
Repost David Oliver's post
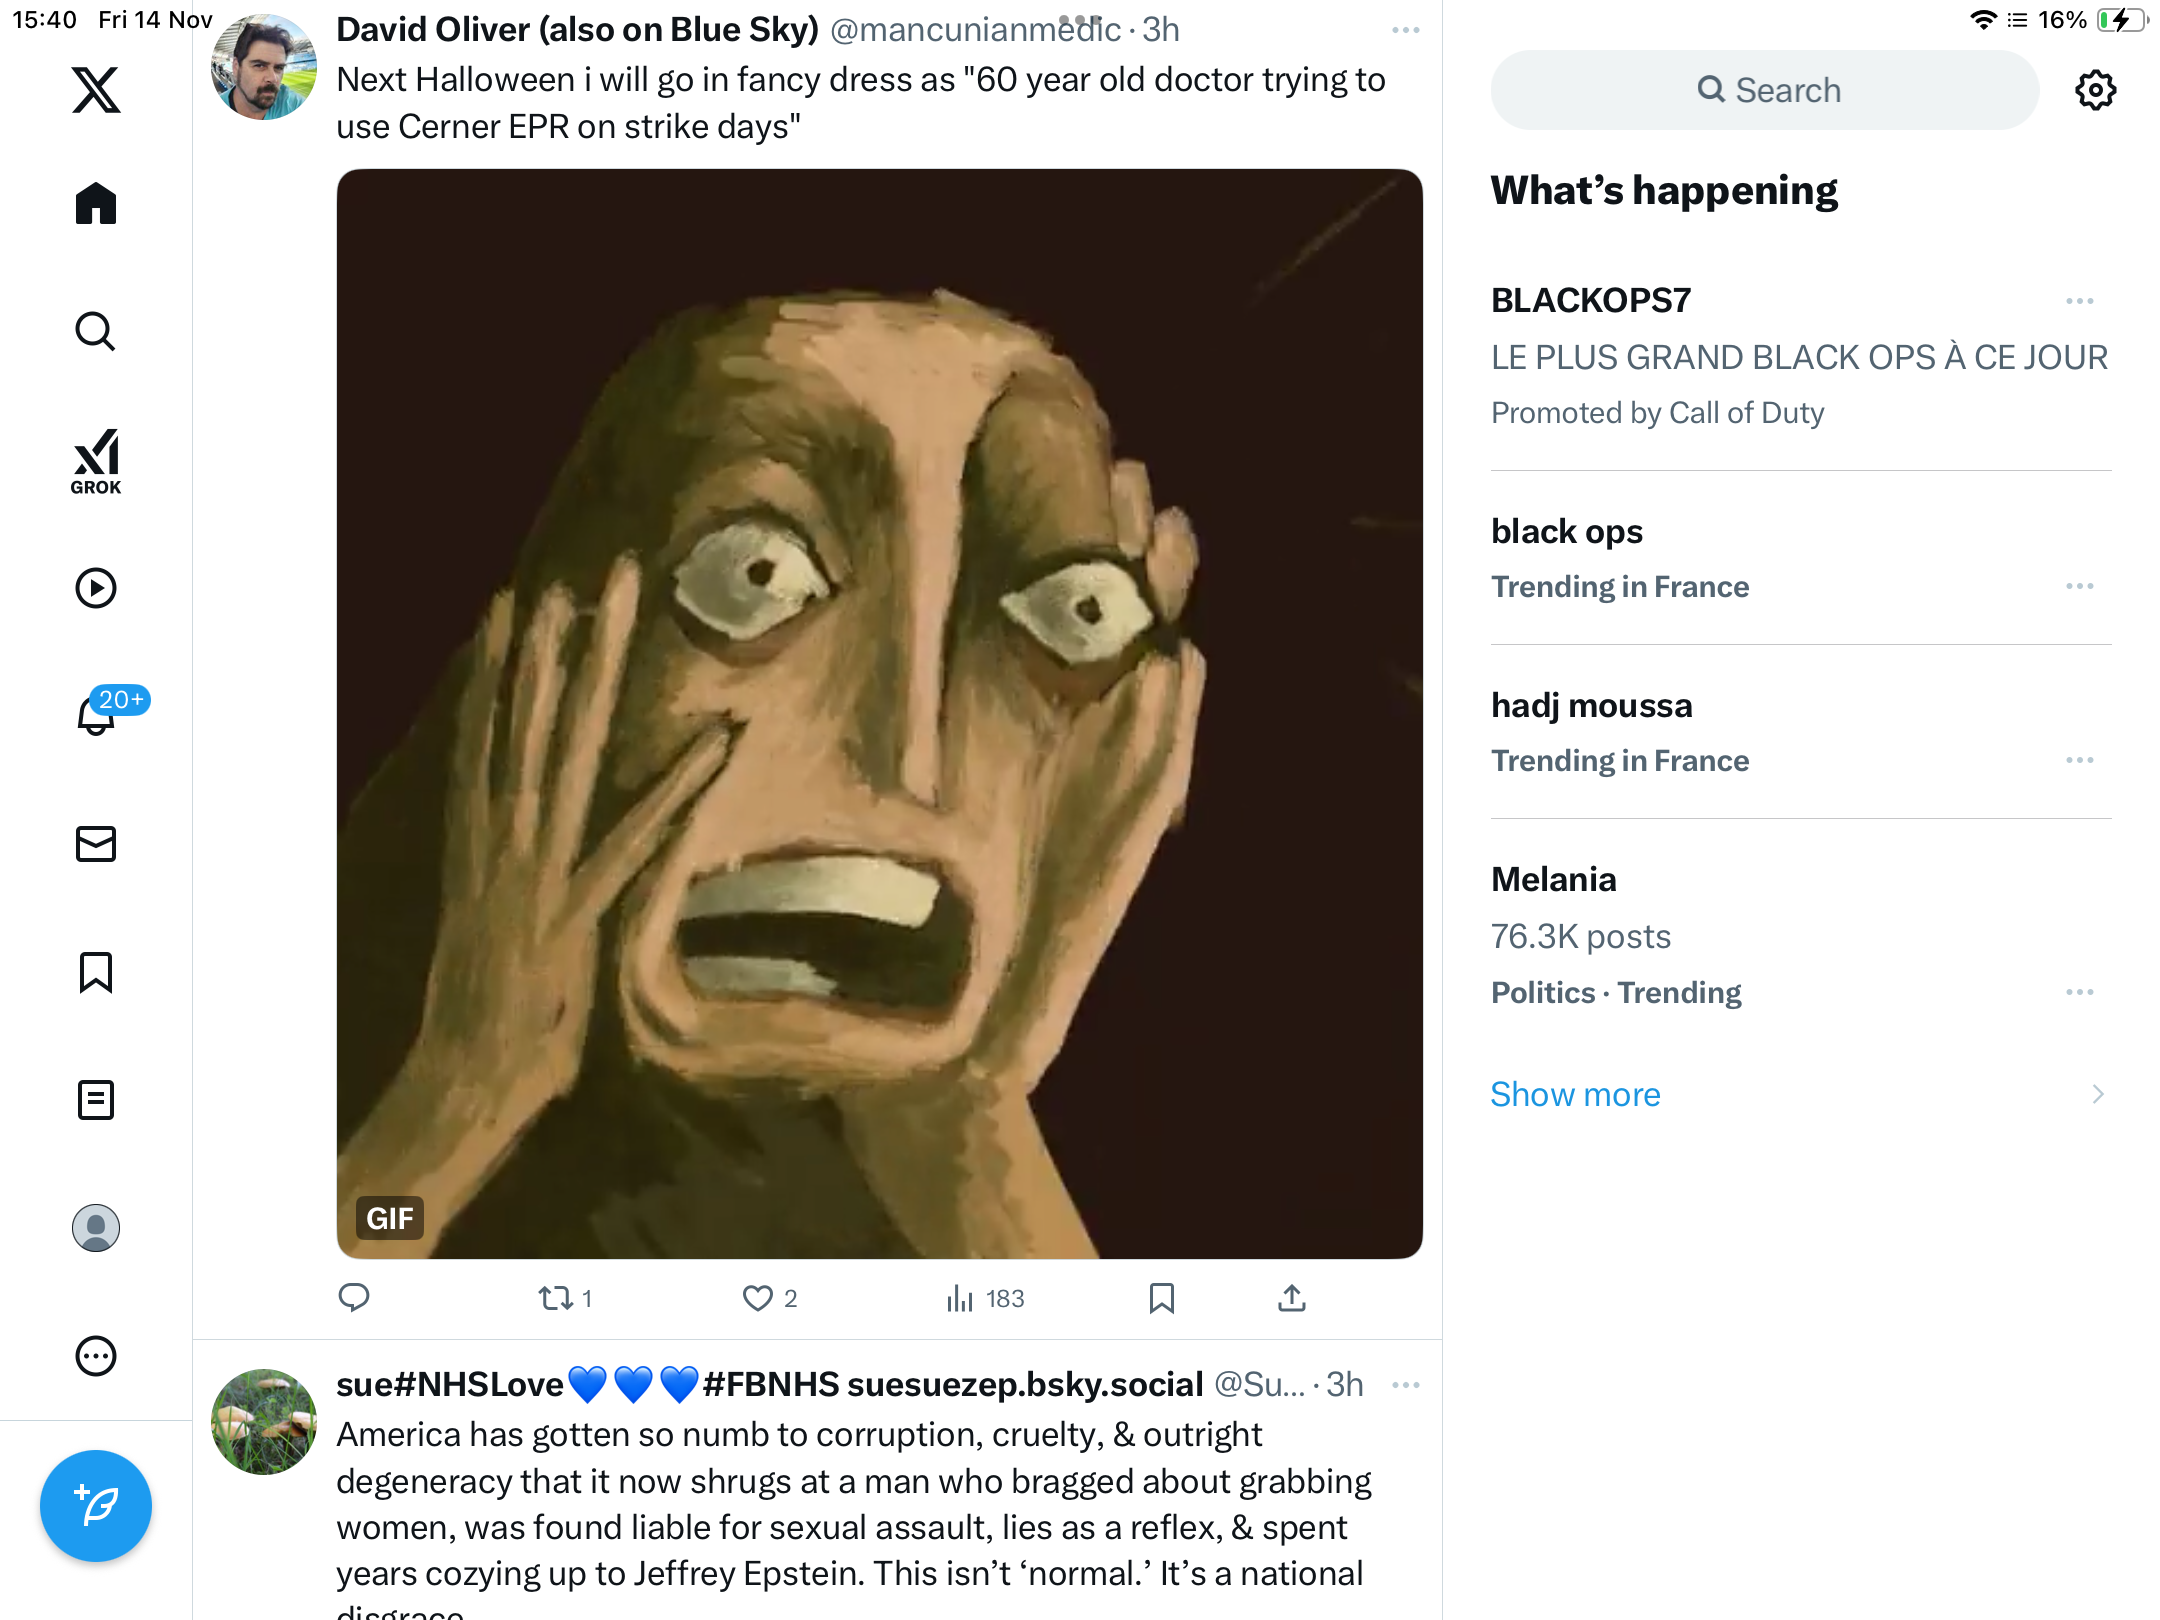[x=556, y=1298]
